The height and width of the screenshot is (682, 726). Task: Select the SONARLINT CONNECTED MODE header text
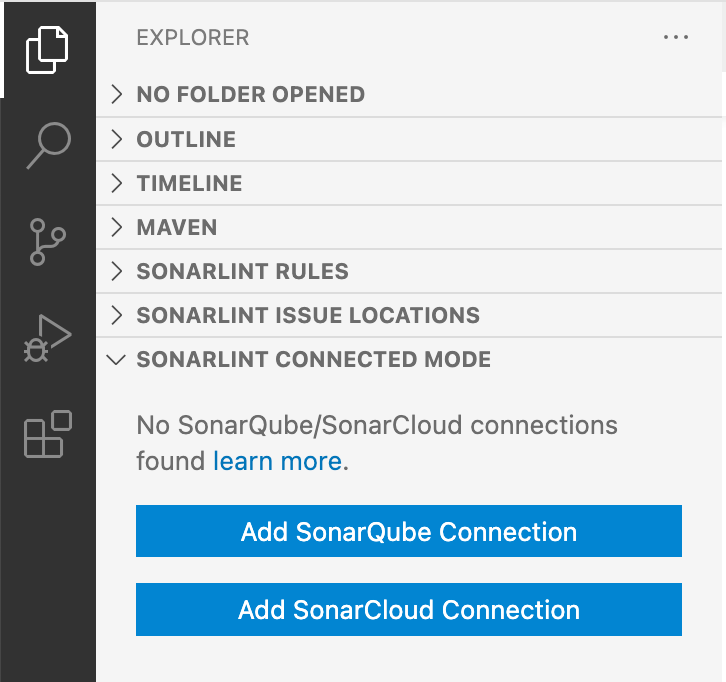tap(313, 359)
